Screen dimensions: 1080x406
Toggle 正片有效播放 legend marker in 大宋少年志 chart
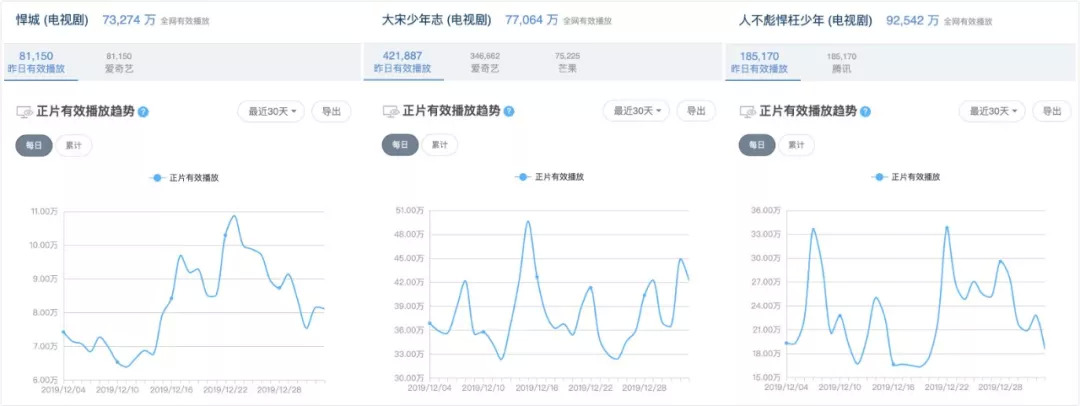pyautogui.click(x=522, y=177)
